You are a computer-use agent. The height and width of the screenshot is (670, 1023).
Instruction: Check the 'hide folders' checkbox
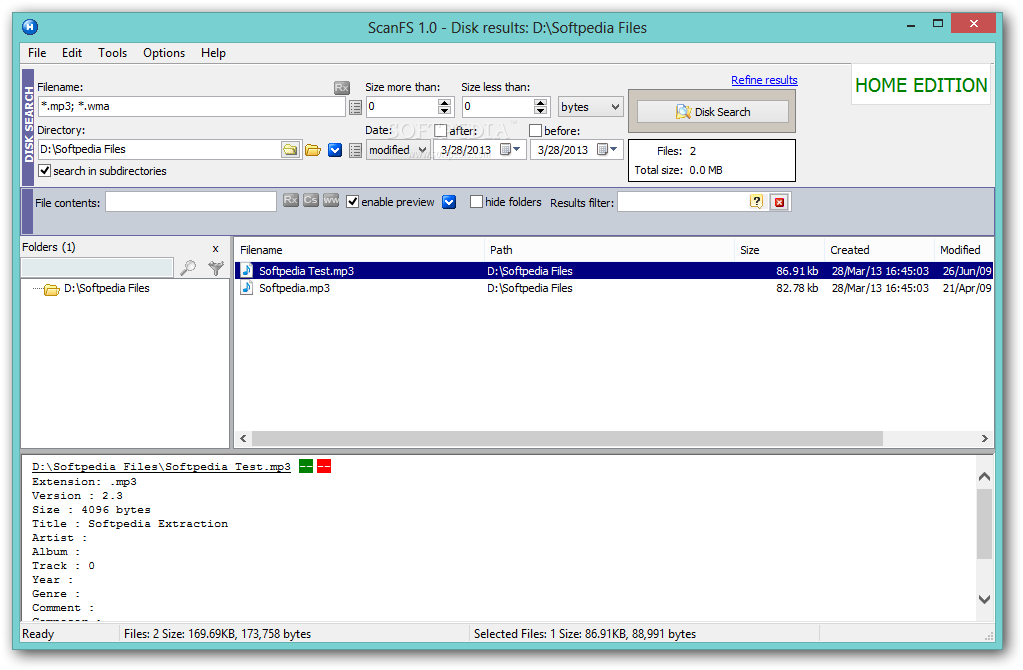[x=476, y=202]
